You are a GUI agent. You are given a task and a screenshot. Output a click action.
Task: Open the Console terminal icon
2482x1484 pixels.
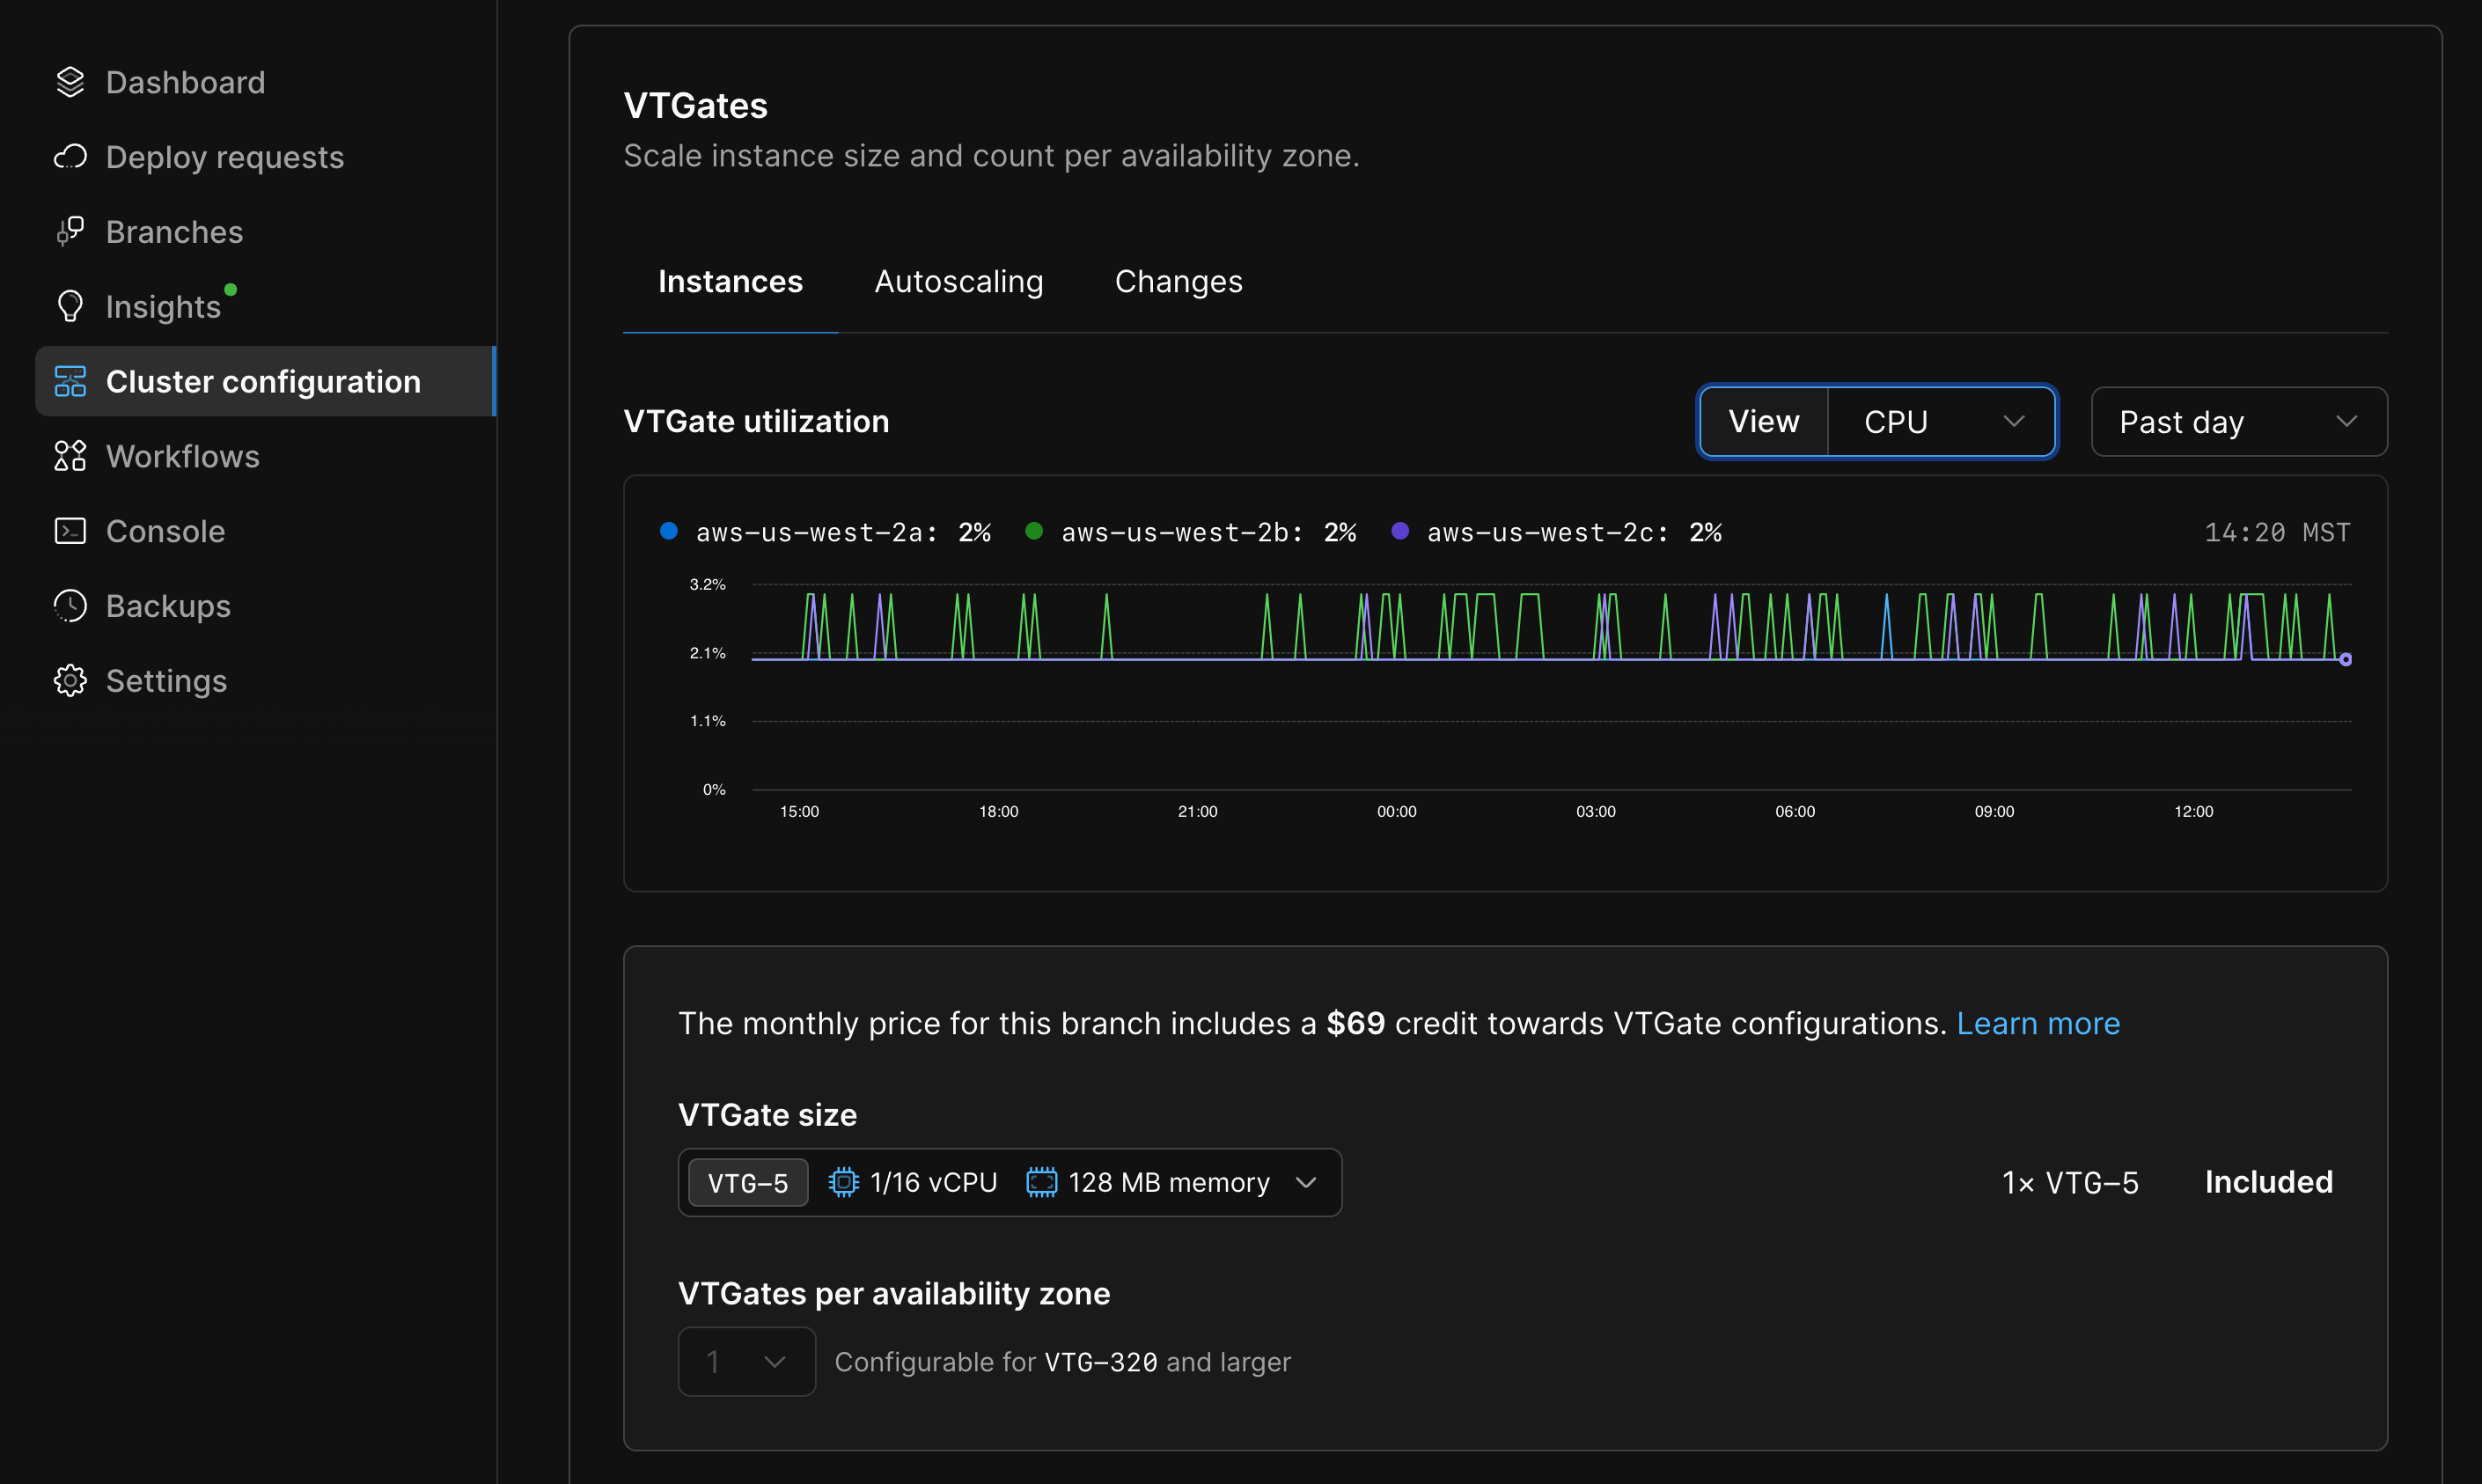coord(70,530)
